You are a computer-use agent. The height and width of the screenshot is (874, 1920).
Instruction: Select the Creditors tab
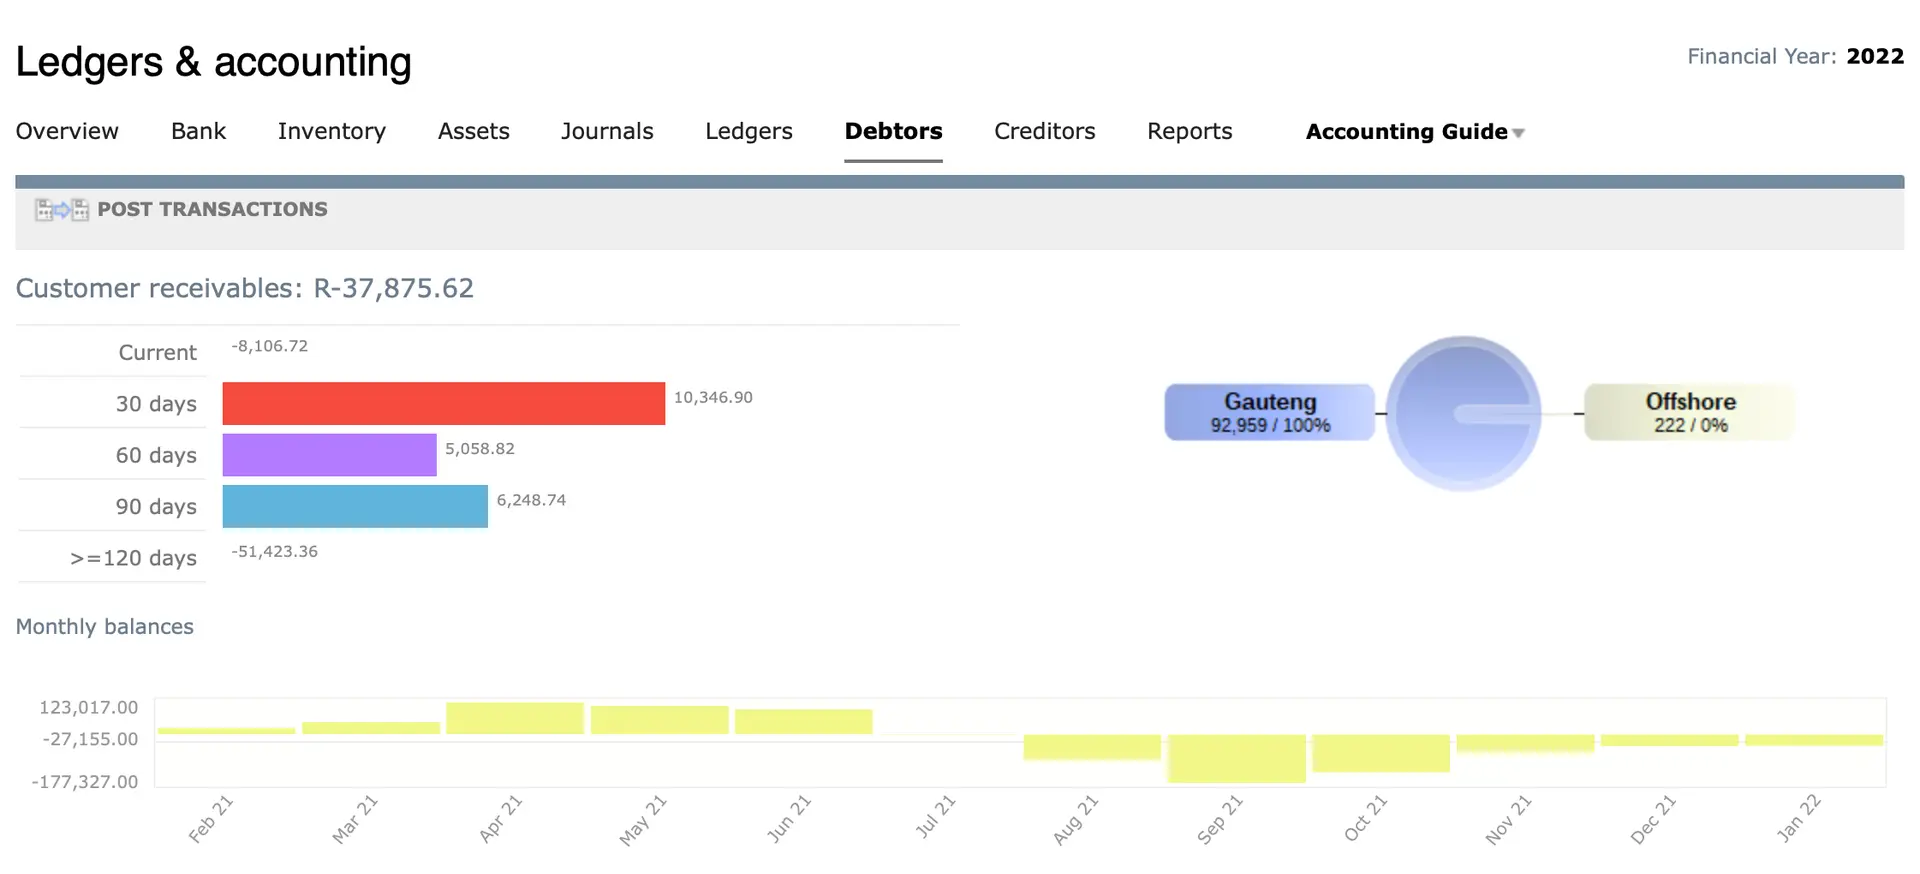(x=1044, y=131)
